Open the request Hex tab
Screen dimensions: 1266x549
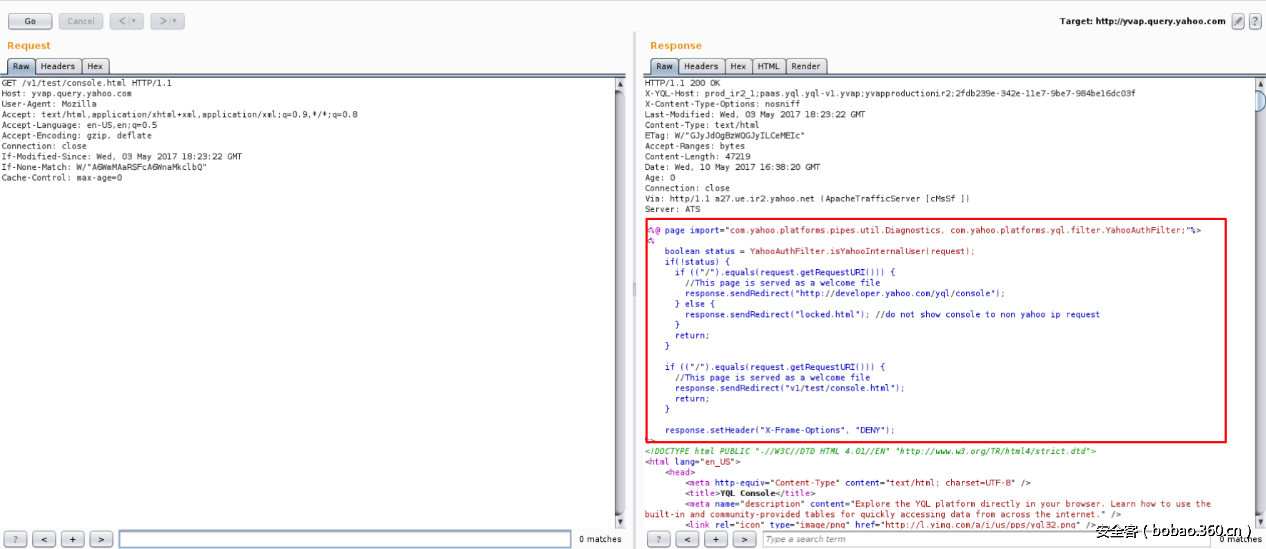pos(95,66)
